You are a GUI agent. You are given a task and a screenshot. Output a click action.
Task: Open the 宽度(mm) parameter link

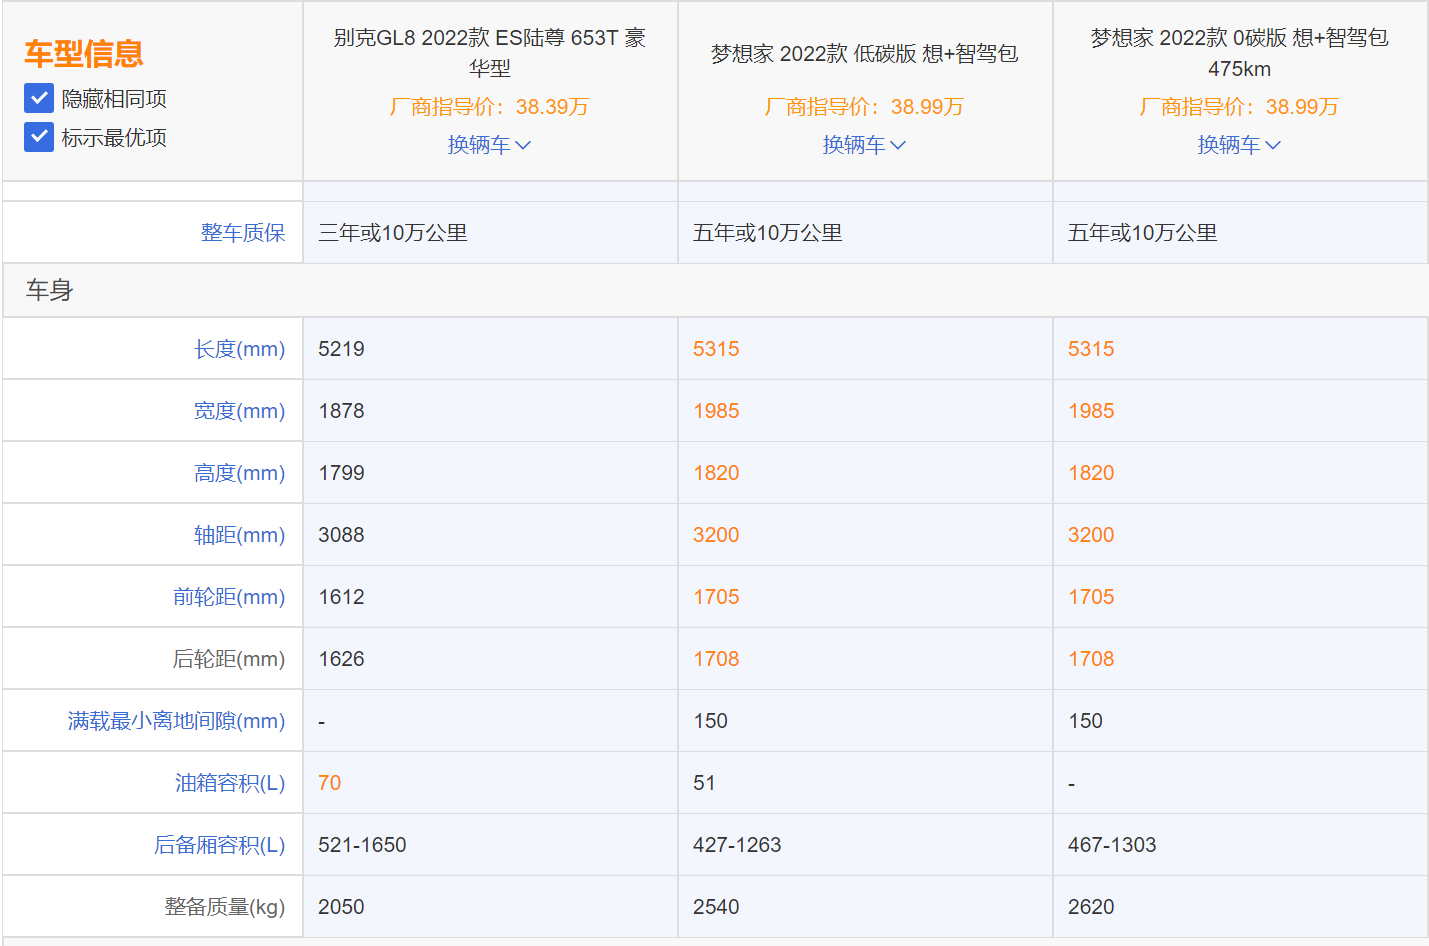tap(240, 410)
